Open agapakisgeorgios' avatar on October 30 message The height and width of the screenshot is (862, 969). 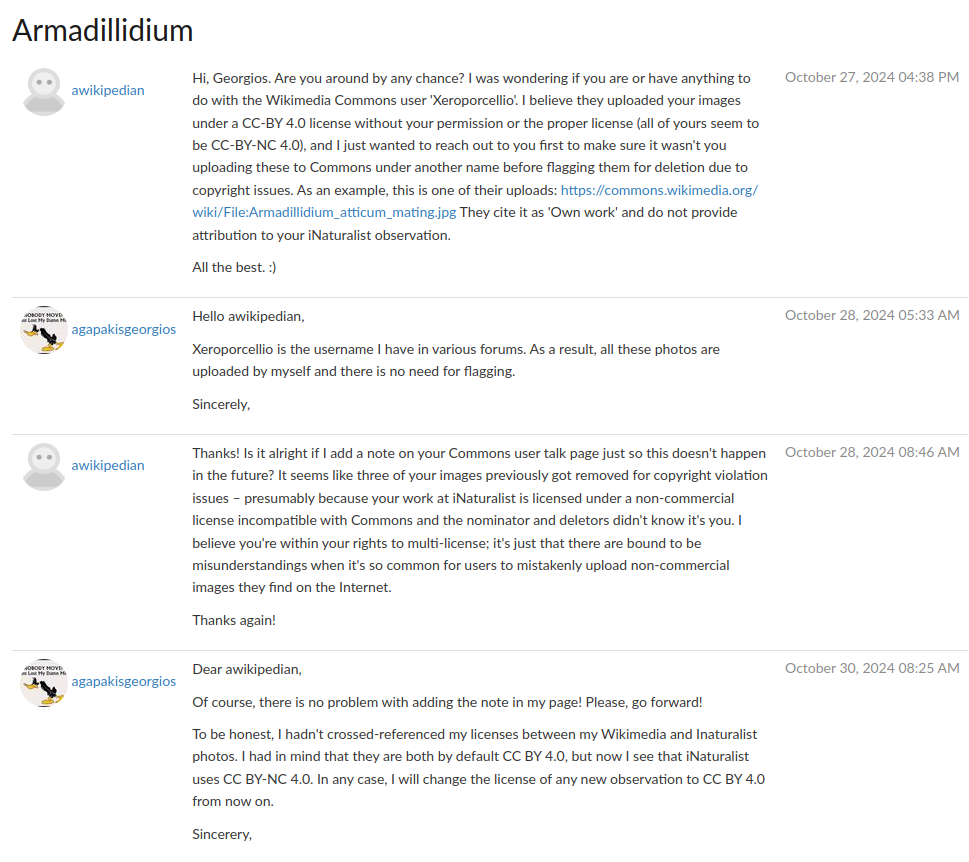coord(44,682)
